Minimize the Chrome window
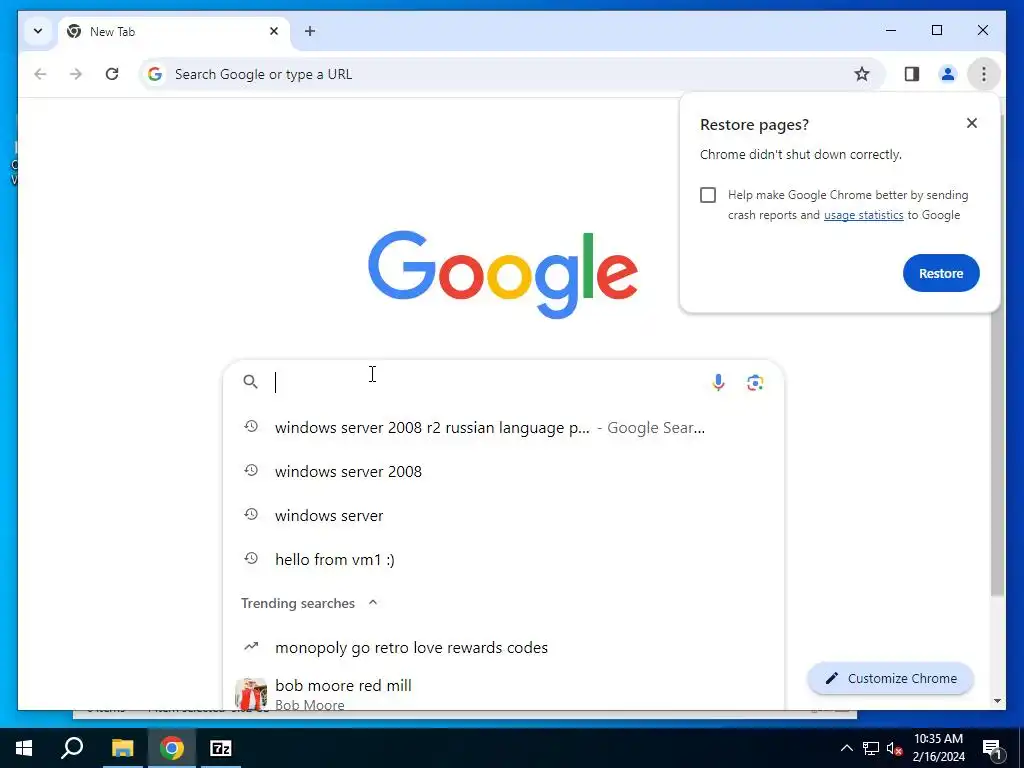 [891, 30]
